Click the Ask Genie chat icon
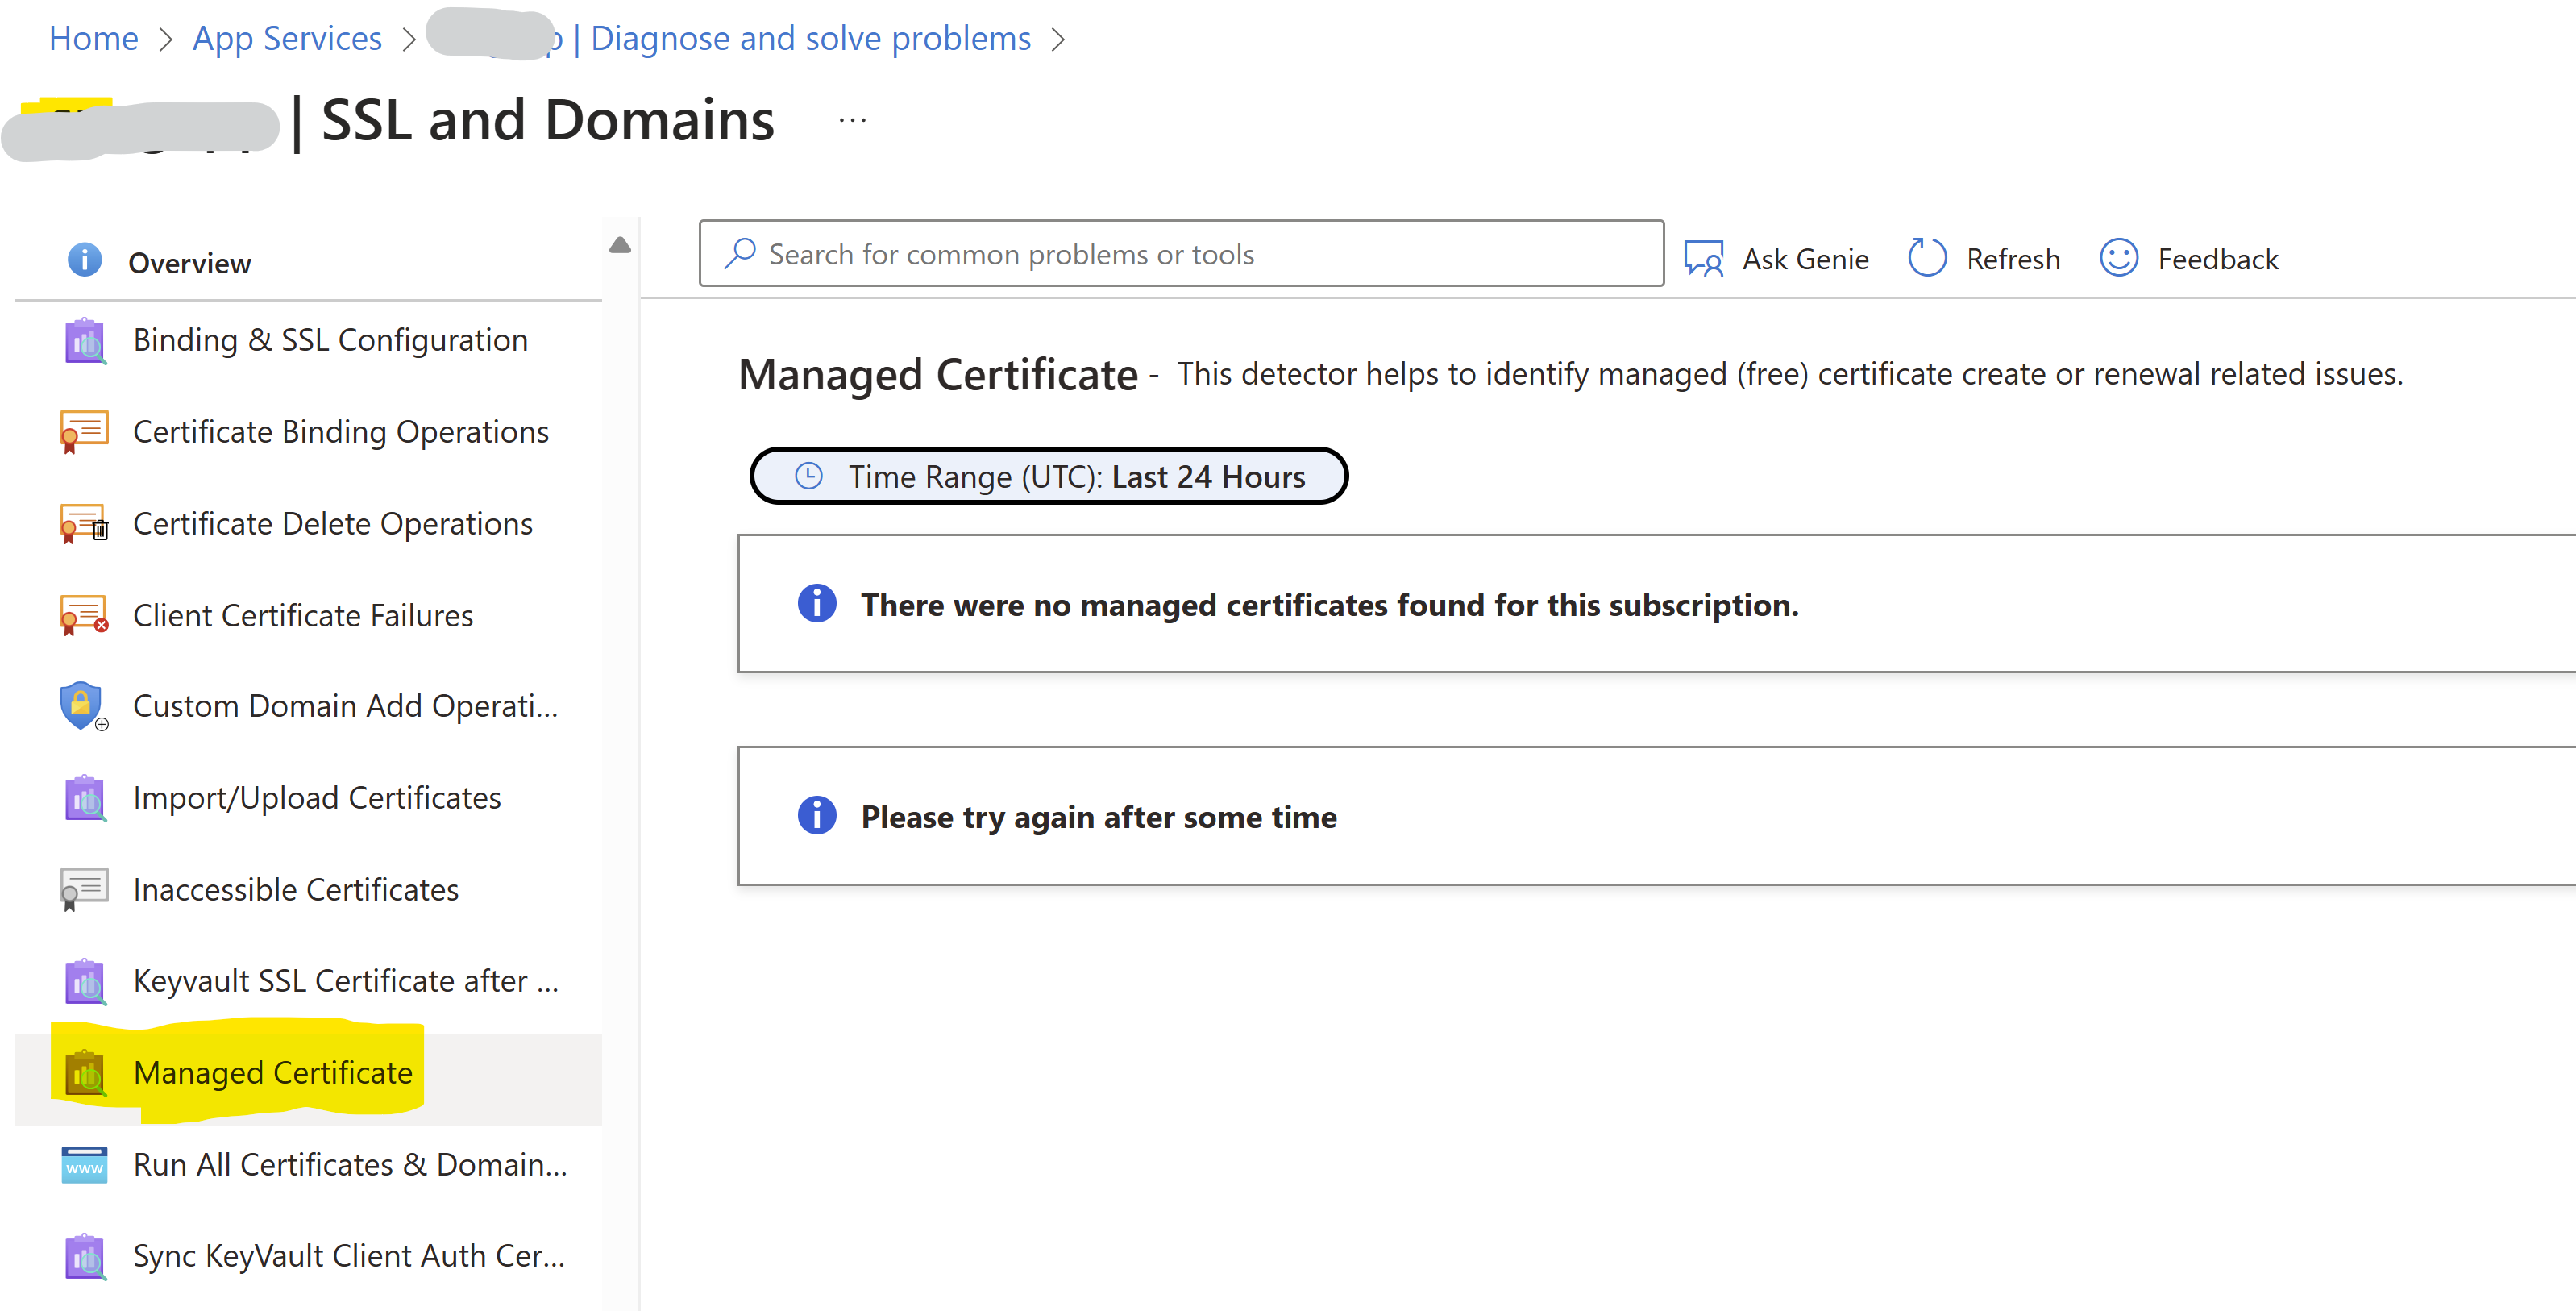 (x=1703, y=258)
